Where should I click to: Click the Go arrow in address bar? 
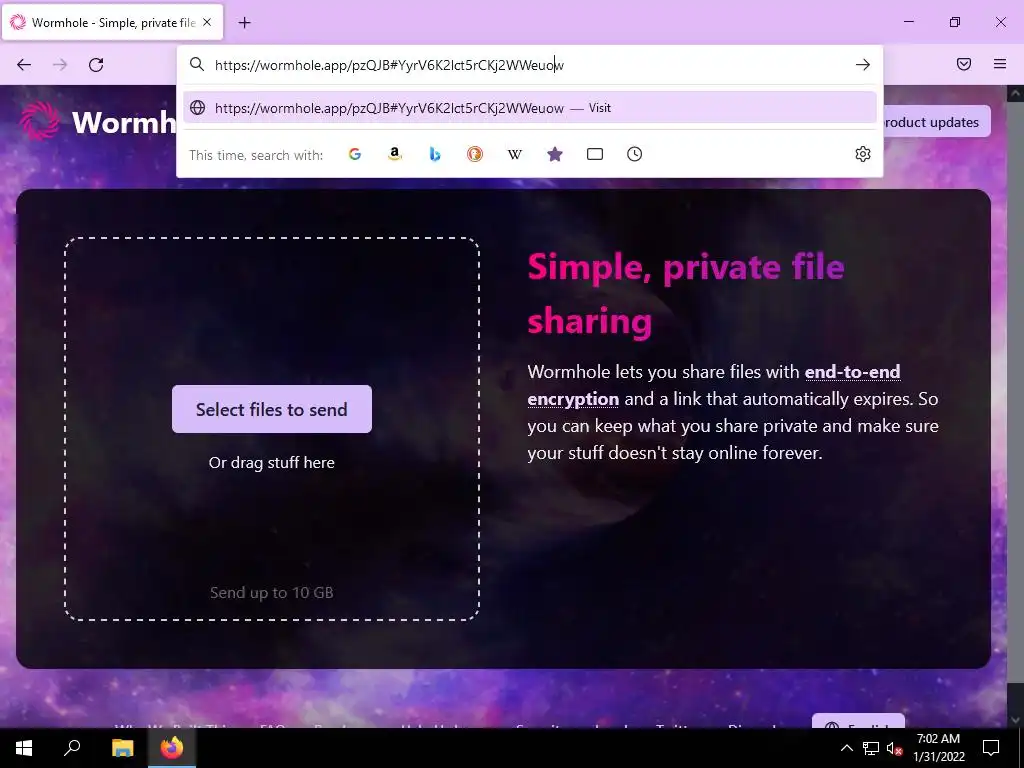[x=863, y=64]
